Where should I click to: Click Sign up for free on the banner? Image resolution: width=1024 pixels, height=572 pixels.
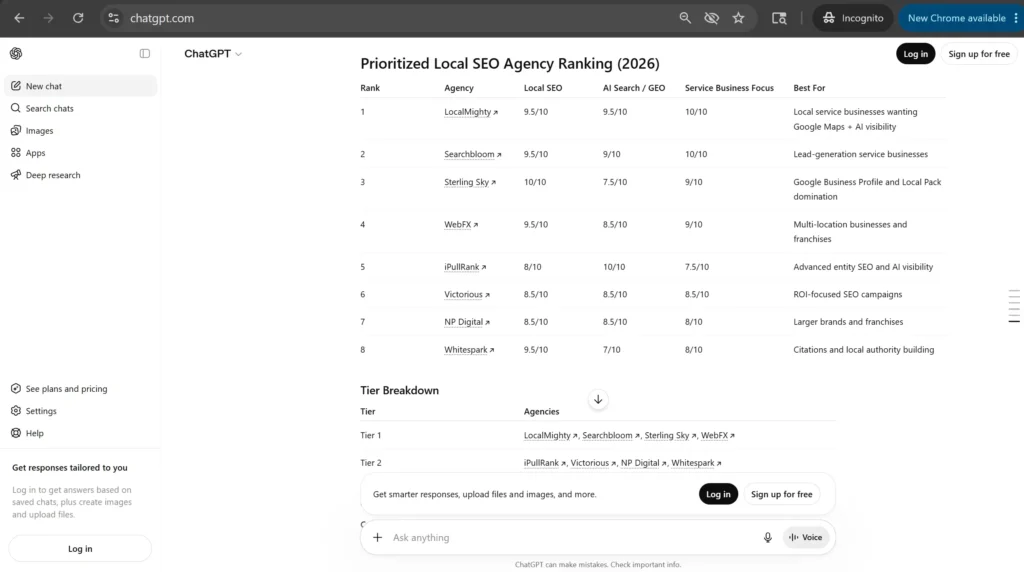[x=781, y=494]
